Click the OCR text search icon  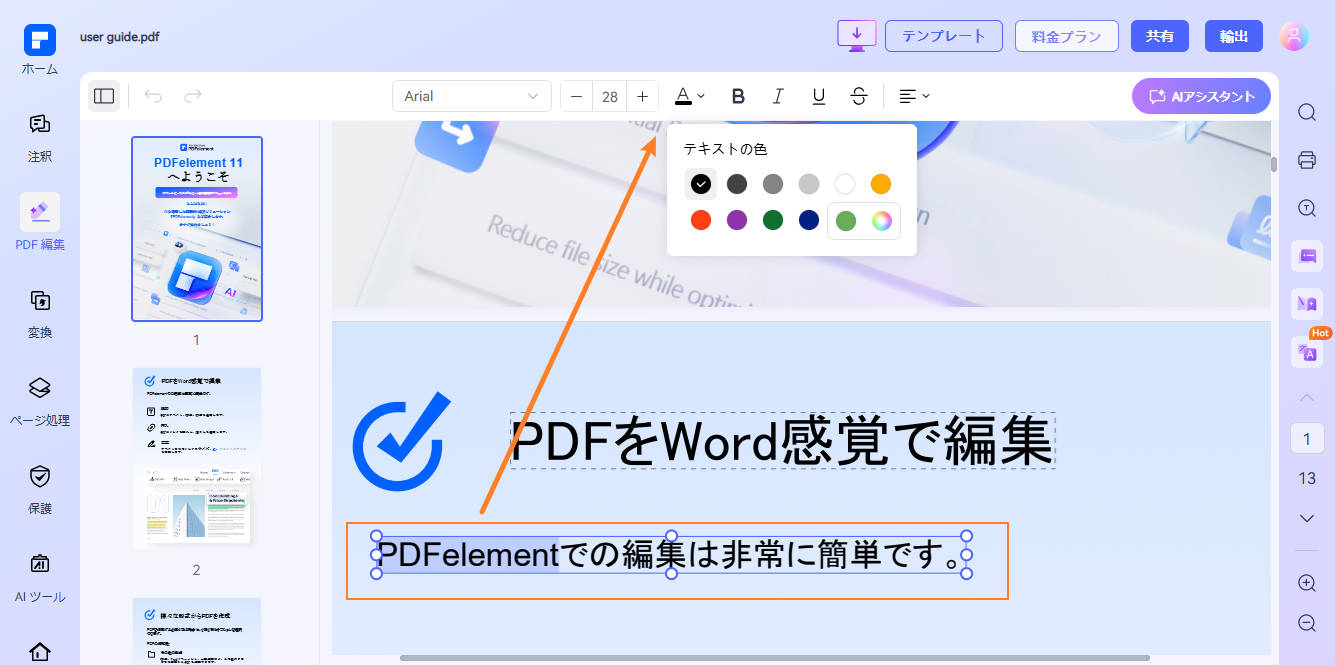tap(1307, 208)
